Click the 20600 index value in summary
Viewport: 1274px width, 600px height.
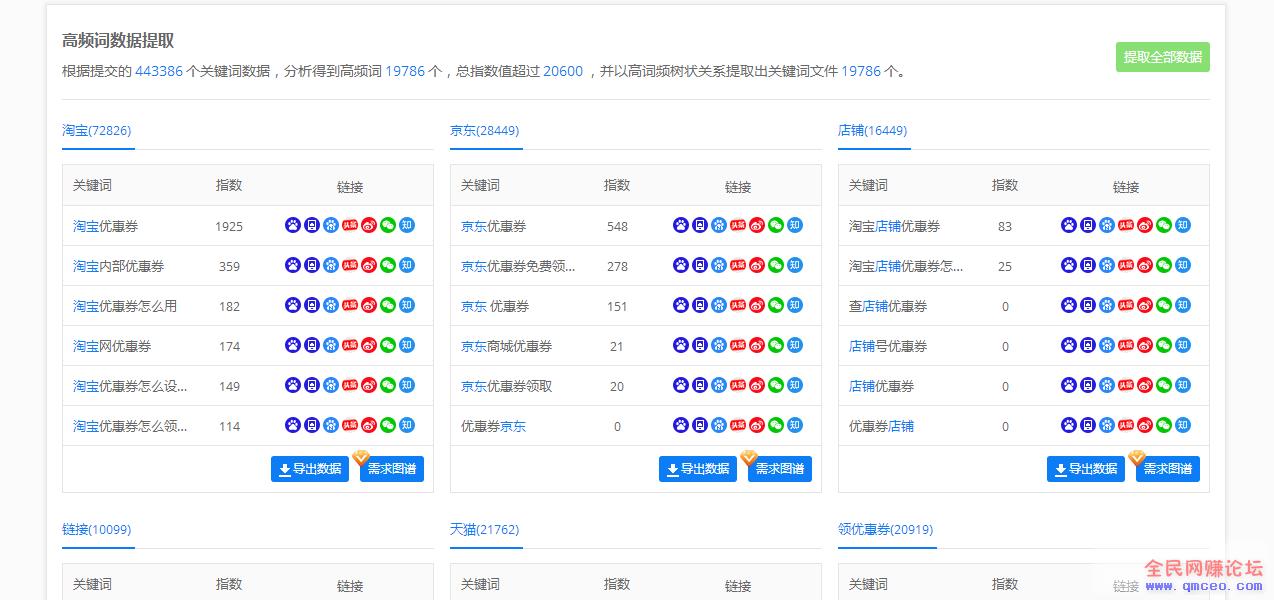563,71
